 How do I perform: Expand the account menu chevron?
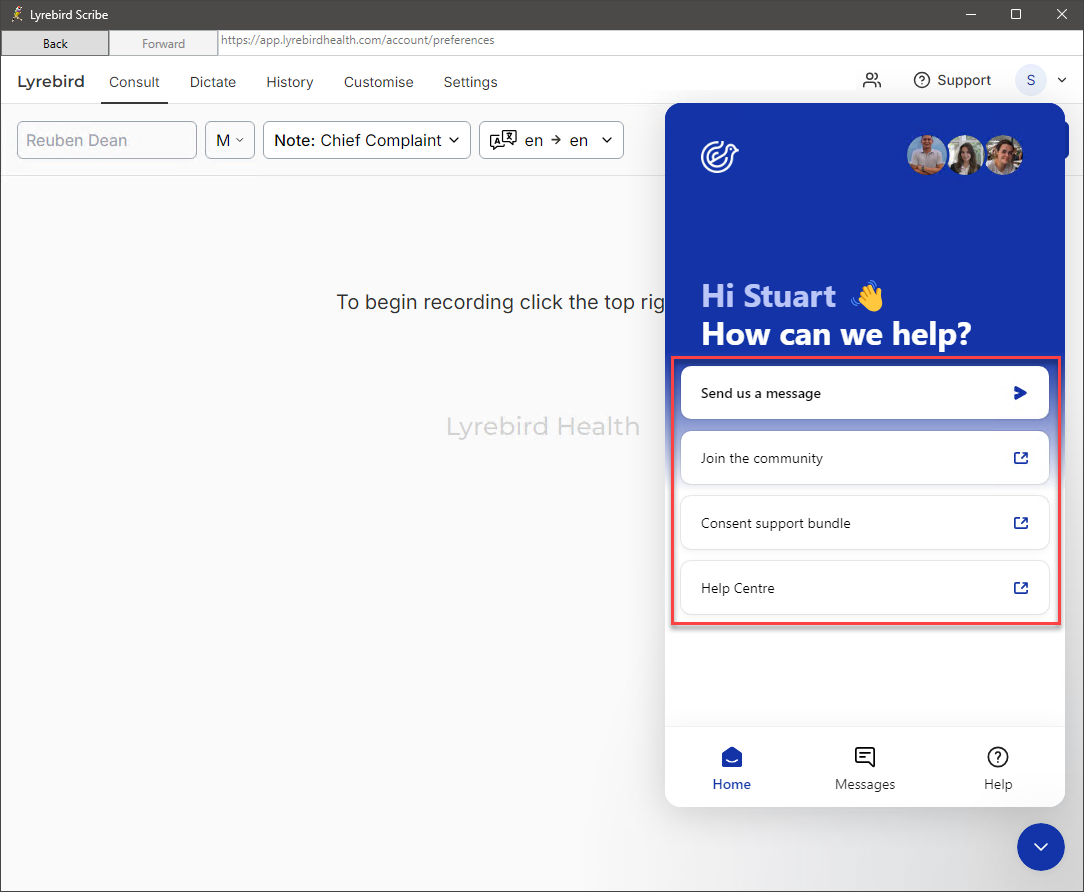(x=1062, y=80)
